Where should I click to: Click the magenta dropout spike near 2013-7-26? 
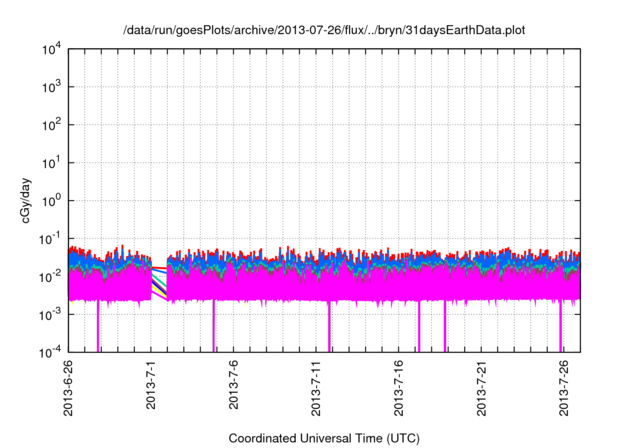click(x=560, y=326)
